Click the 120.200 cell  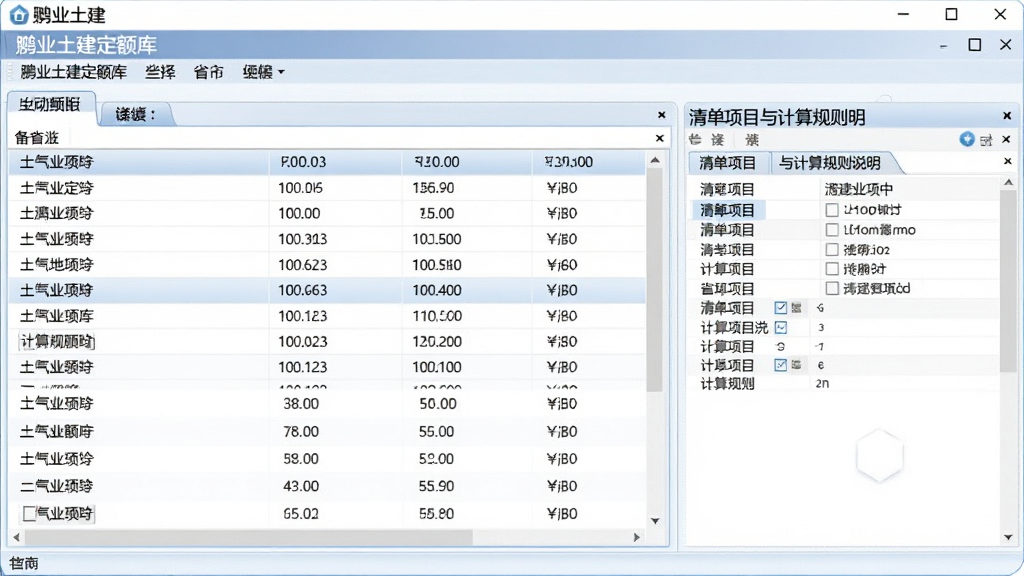(437, 342)
